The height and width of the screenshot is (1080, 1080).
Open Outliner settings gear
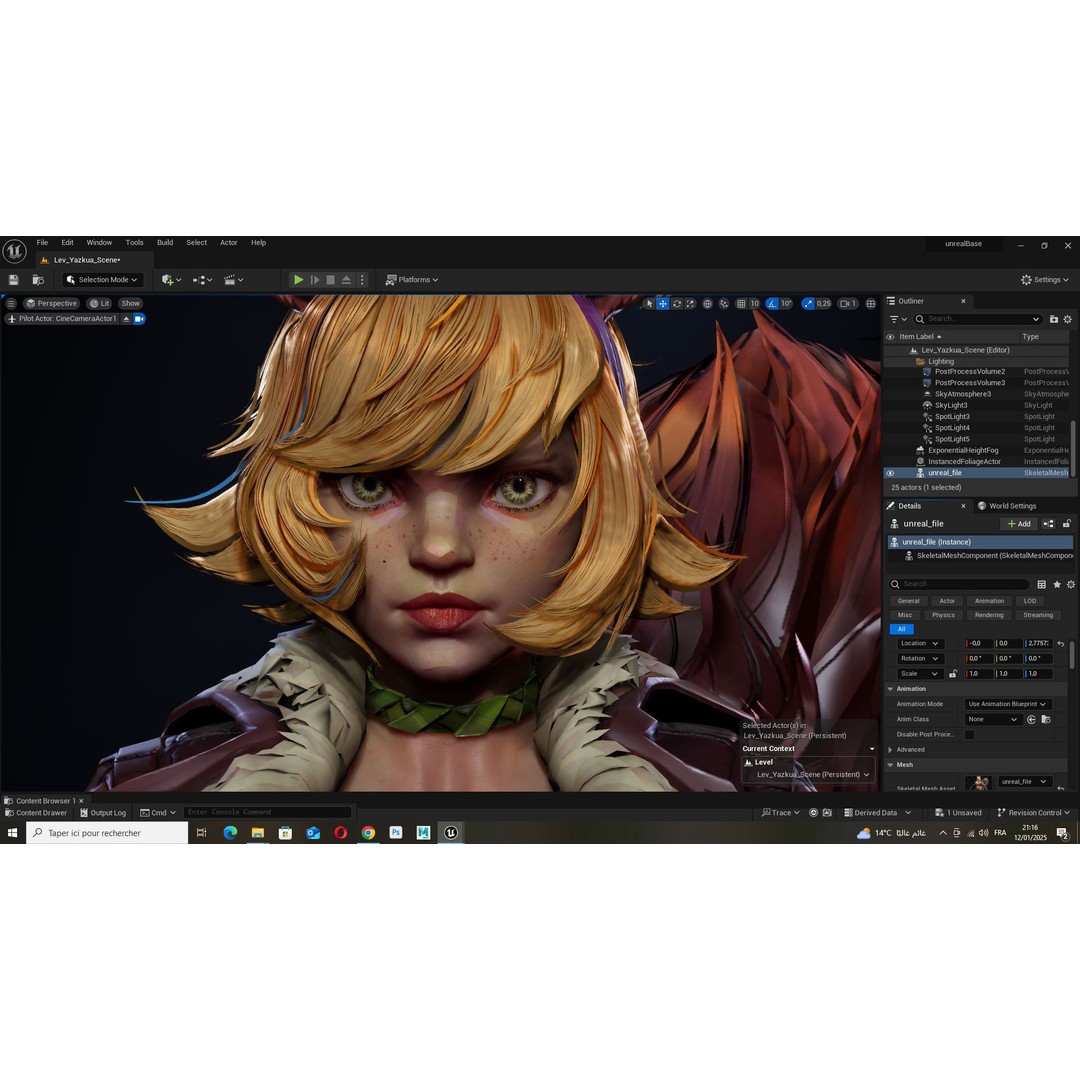coord(1068,319)
